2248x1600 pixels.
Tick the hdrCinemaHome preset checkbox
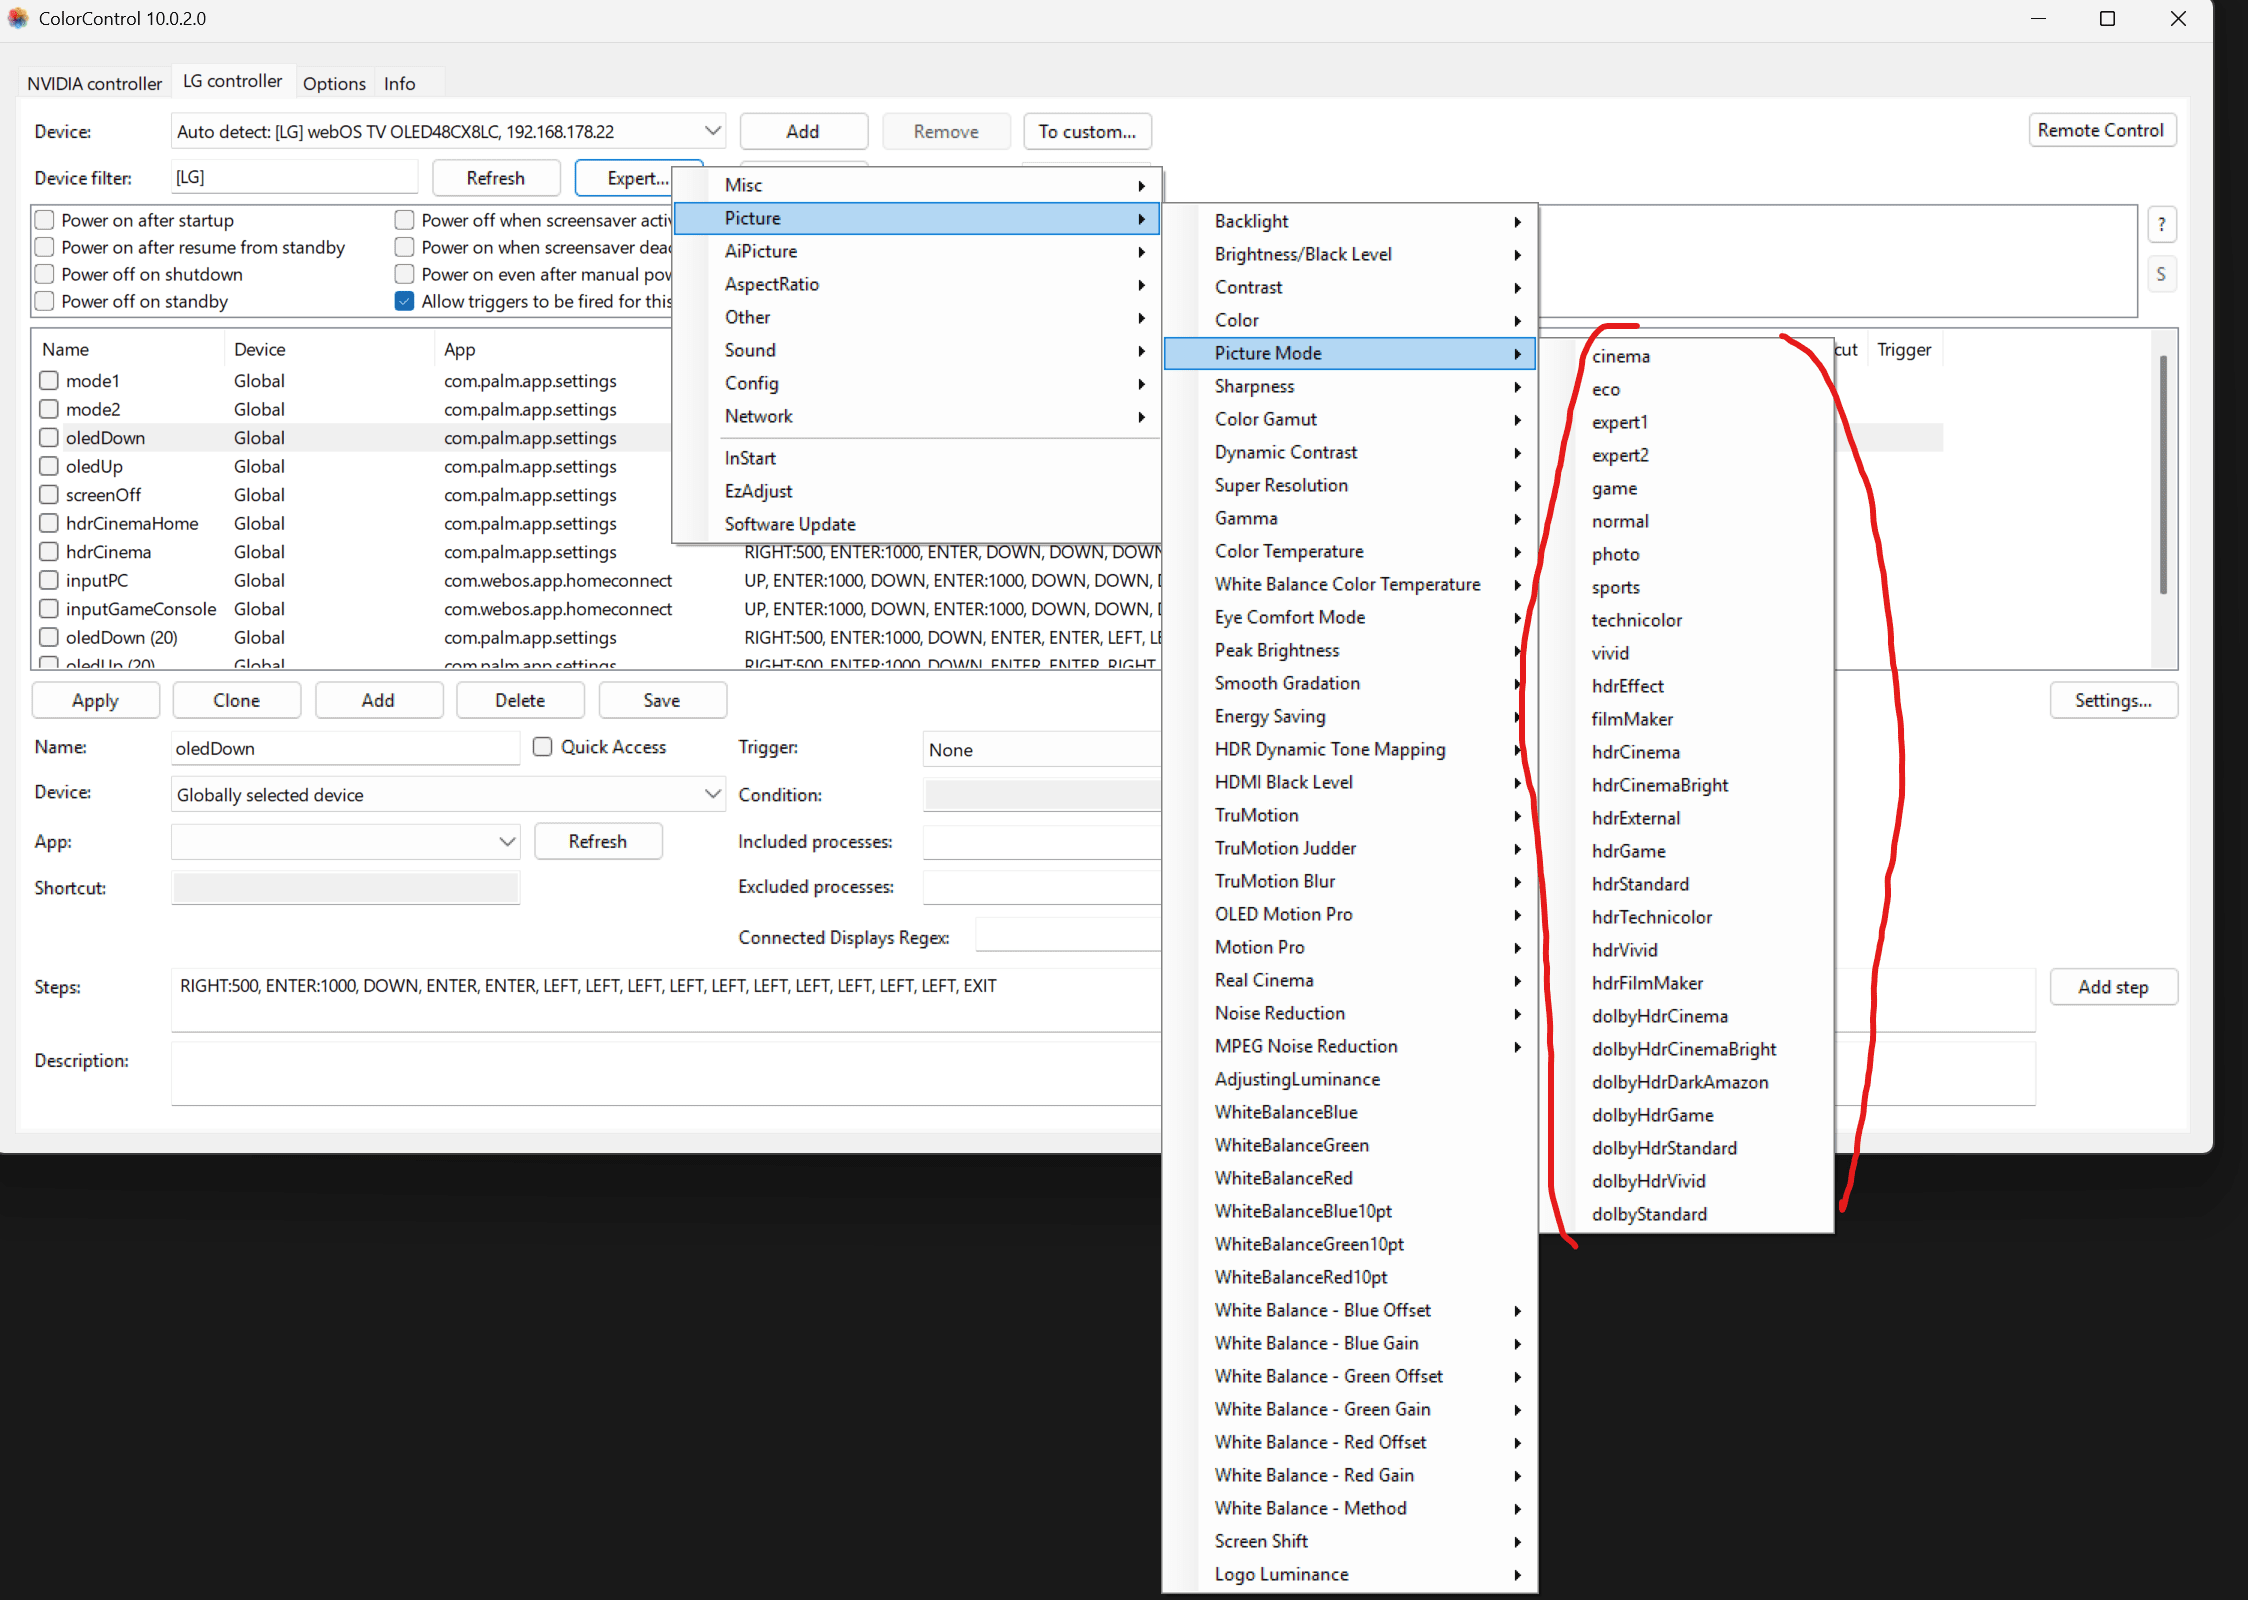coord(48,523)
